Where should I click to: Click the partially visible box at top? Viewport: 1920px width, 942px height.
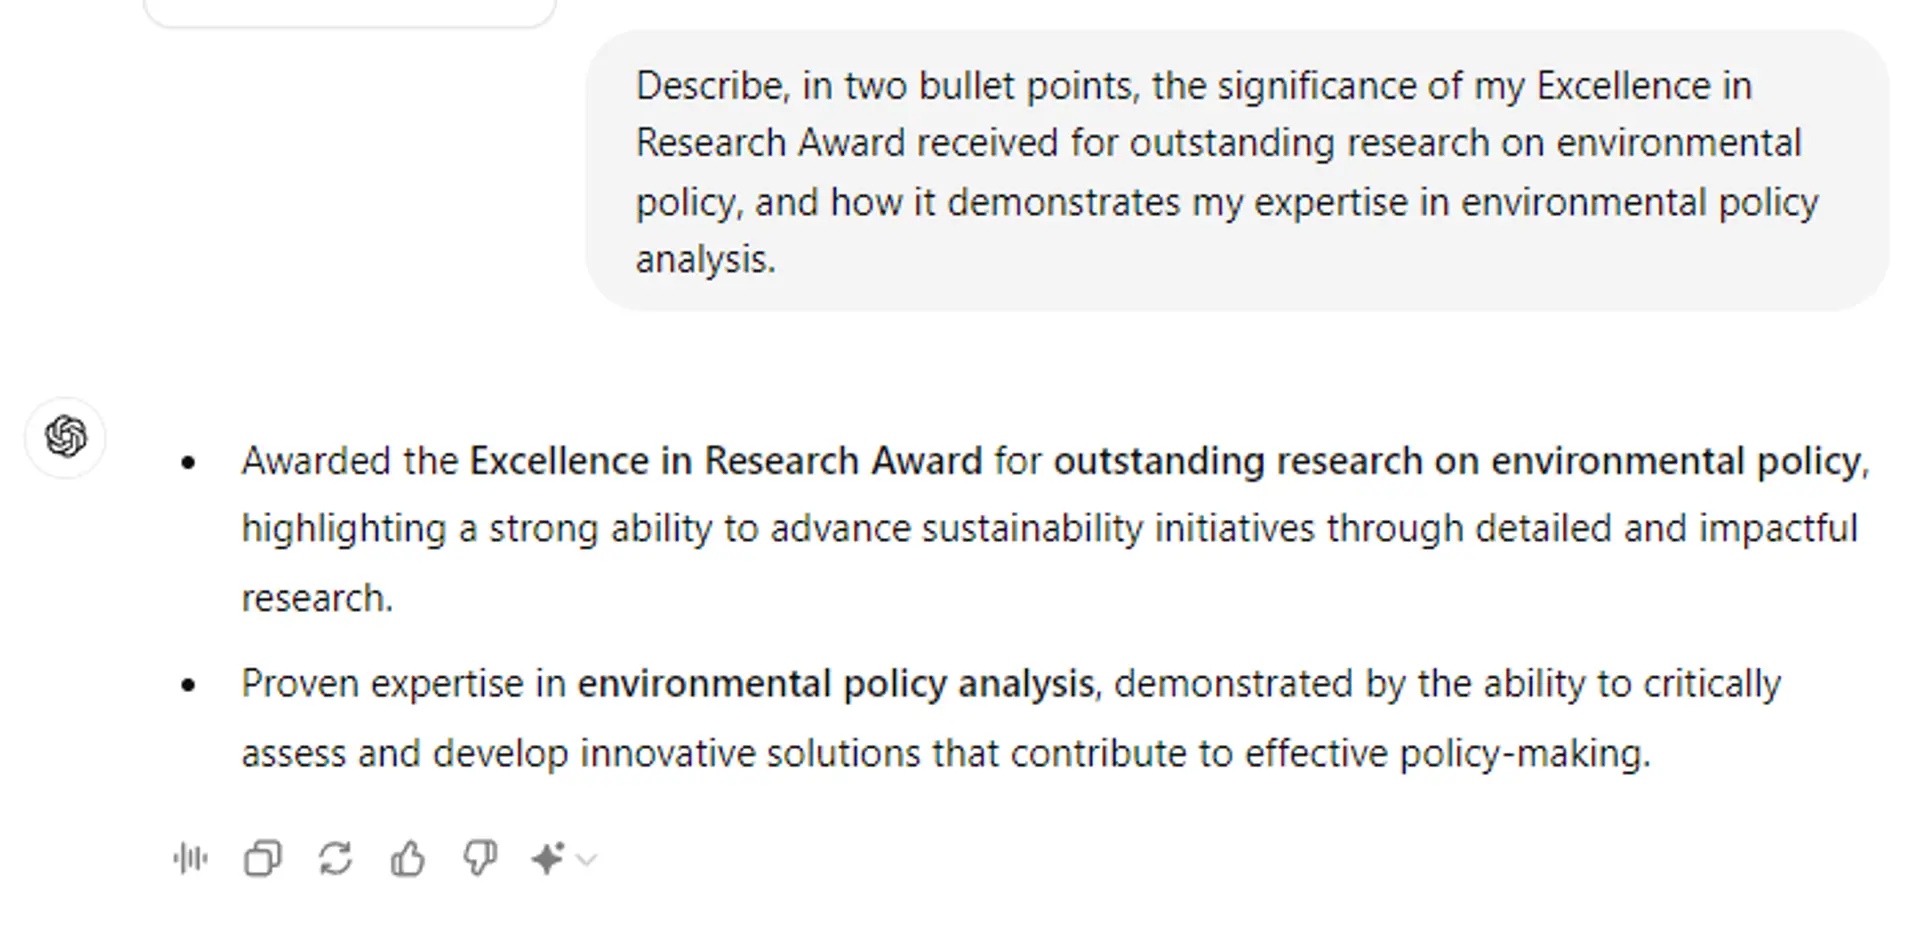pyautogui.click(x=349, y=12)
